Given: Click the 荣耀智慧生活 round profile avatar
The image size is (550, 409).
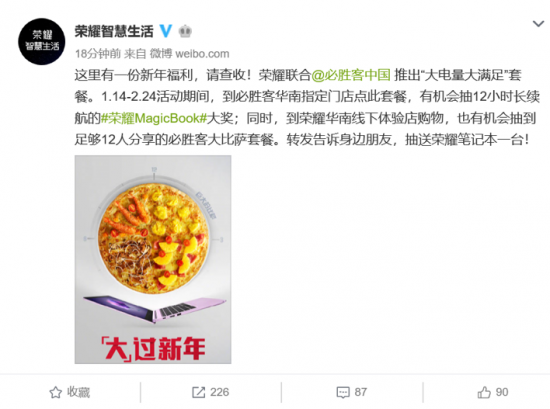Looking at the screenshot, I should pyautogui.click(x=41, y=41).
